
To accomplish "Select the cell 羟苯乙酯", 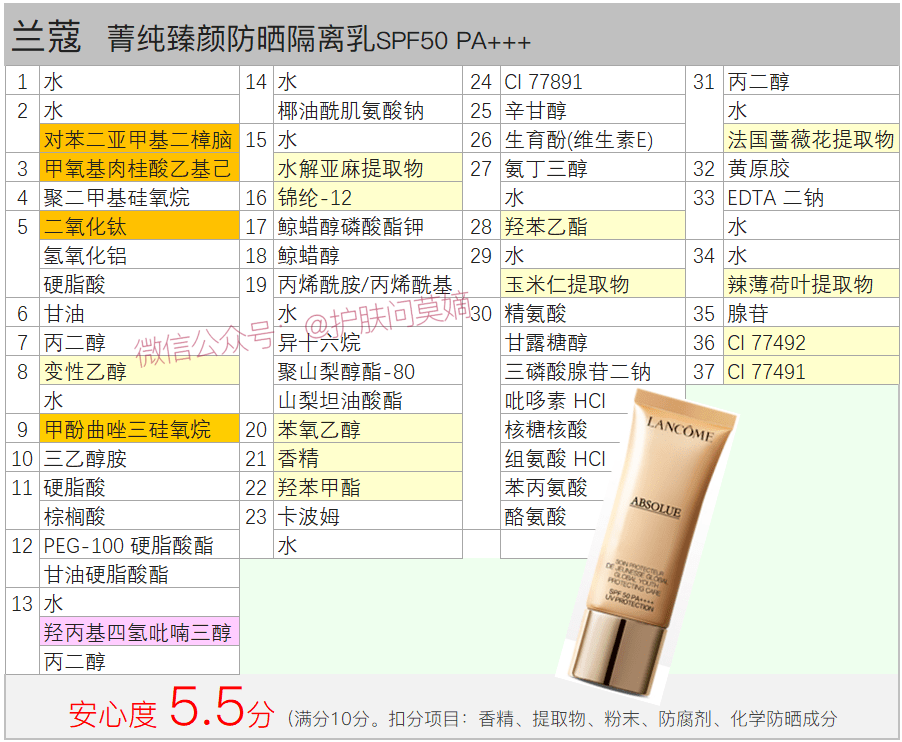I will (x=593, y=225).
